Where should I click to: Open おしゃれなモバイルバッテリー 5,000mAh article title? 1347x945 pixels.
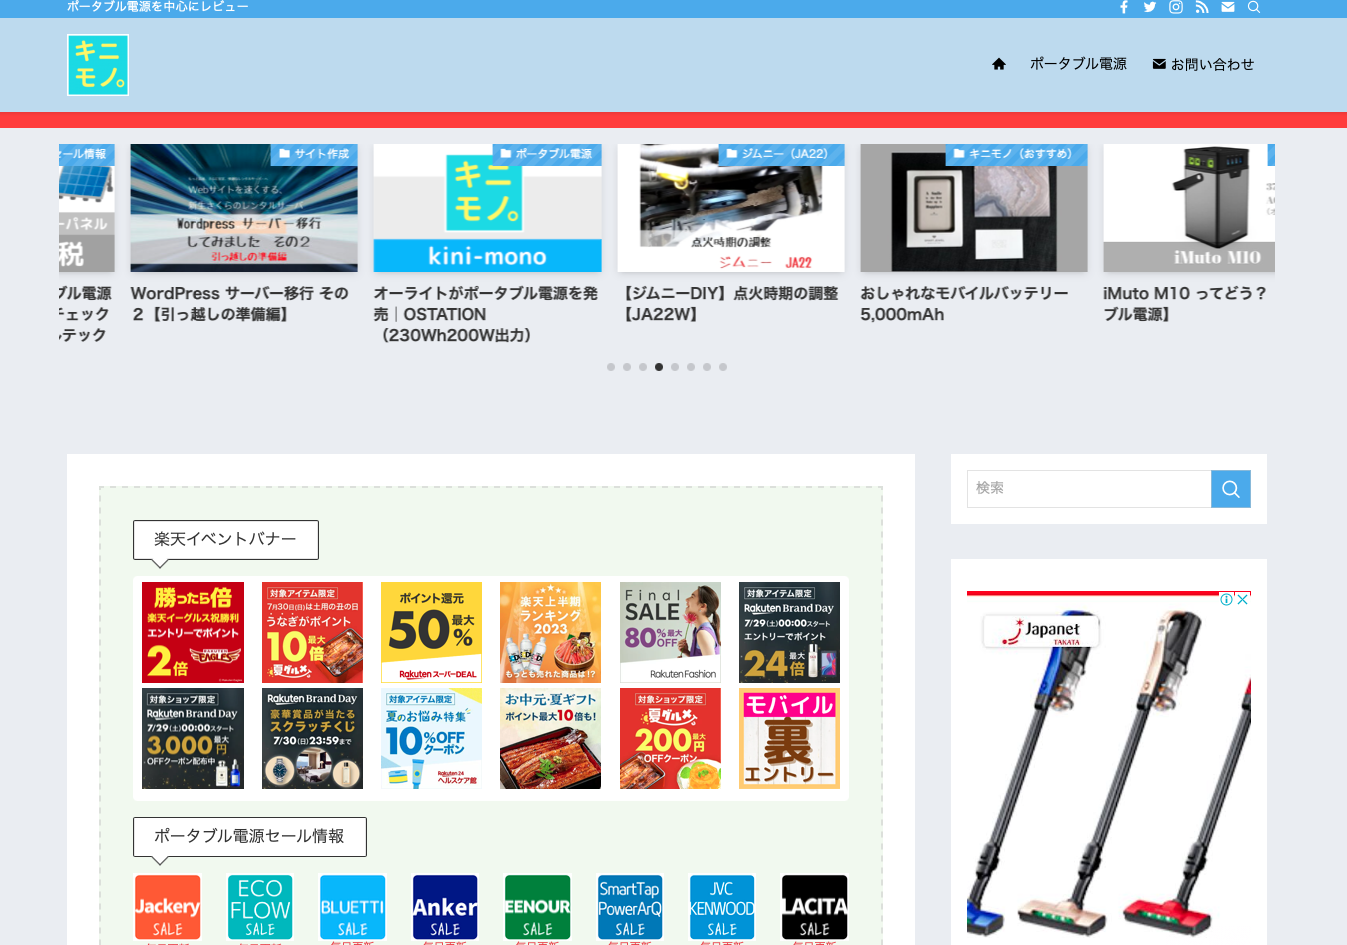(x=964, y=304)
